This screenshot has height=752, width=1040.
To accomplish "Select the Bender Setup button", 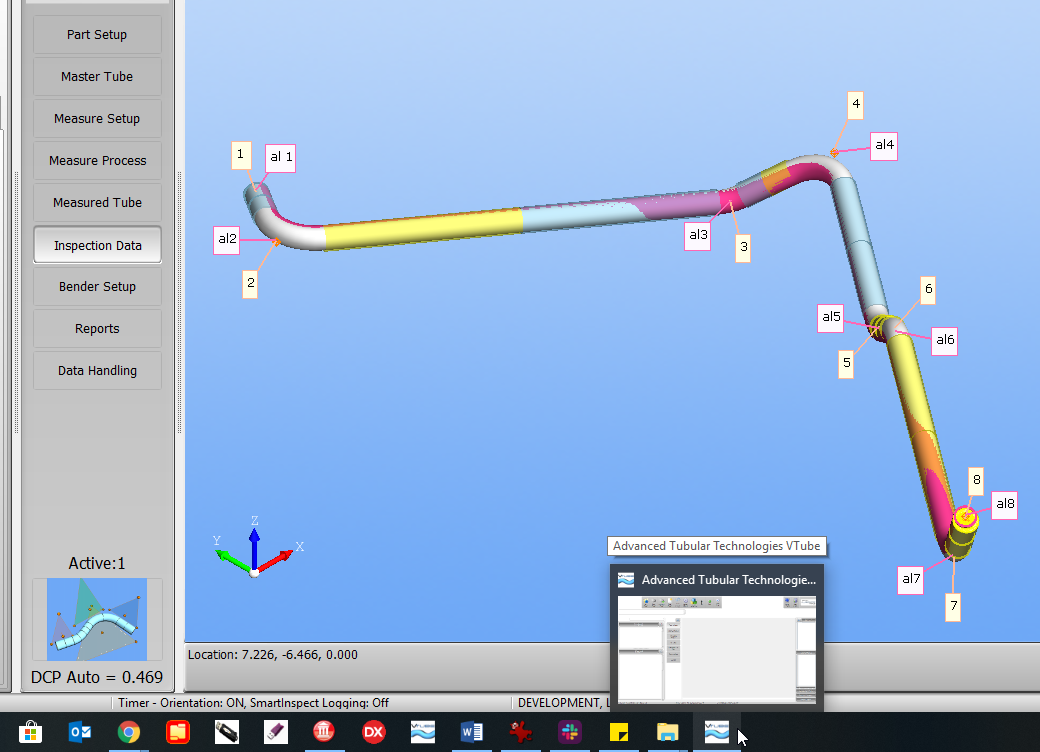I will [97, 287].
